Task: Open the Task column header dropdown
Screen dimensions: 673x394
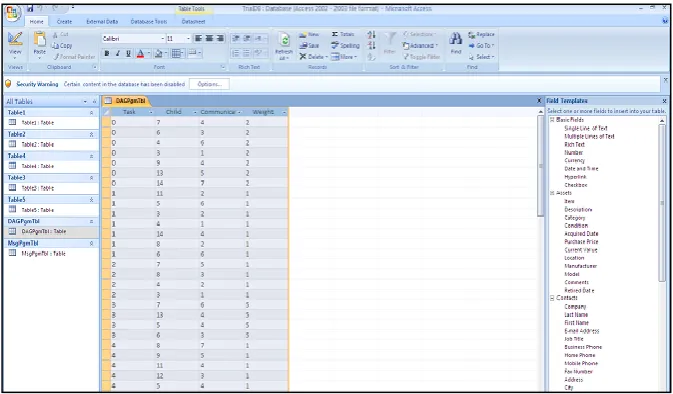Action: (x=151, y=112)
